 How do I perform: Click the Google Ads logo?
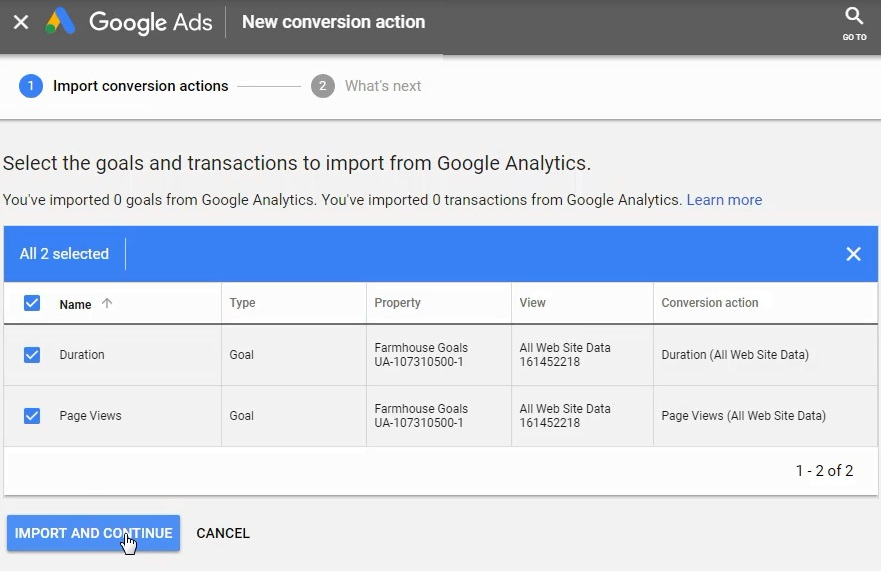tap(129, 22)
